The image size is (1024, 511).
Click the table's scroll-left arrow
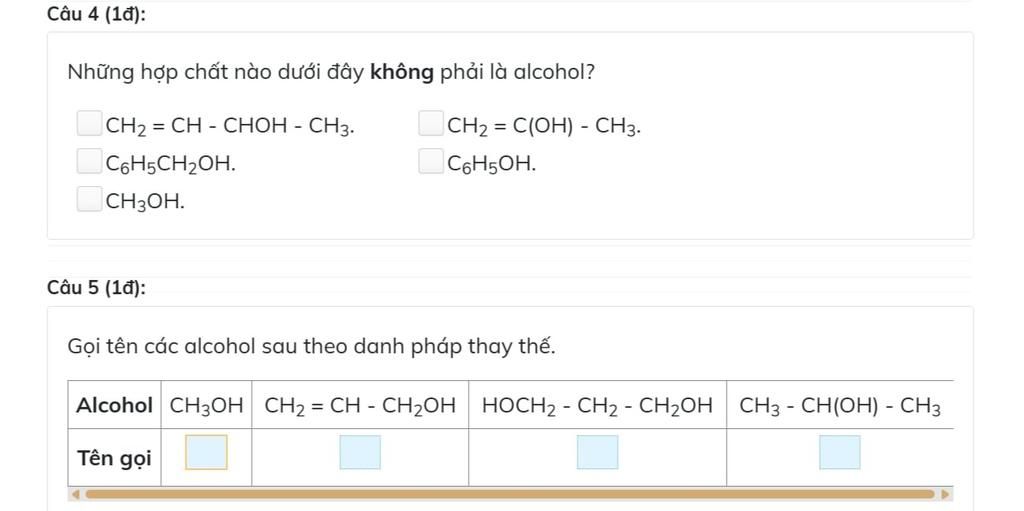72,493
